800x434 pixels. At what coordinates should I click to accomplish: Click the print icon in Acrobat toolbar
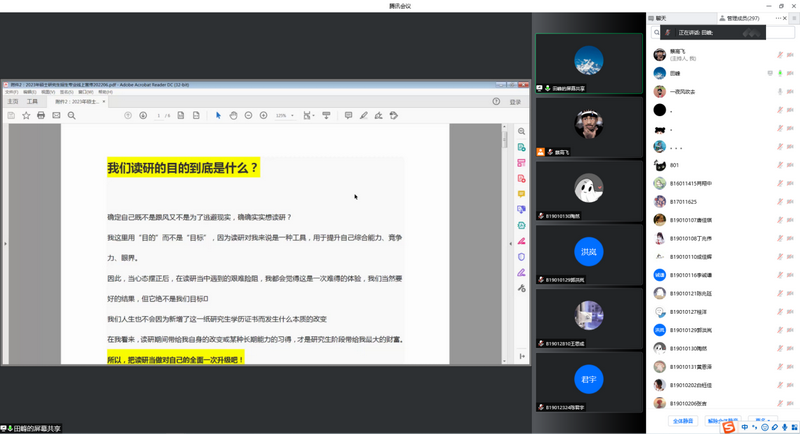click(x=41, y=116)
